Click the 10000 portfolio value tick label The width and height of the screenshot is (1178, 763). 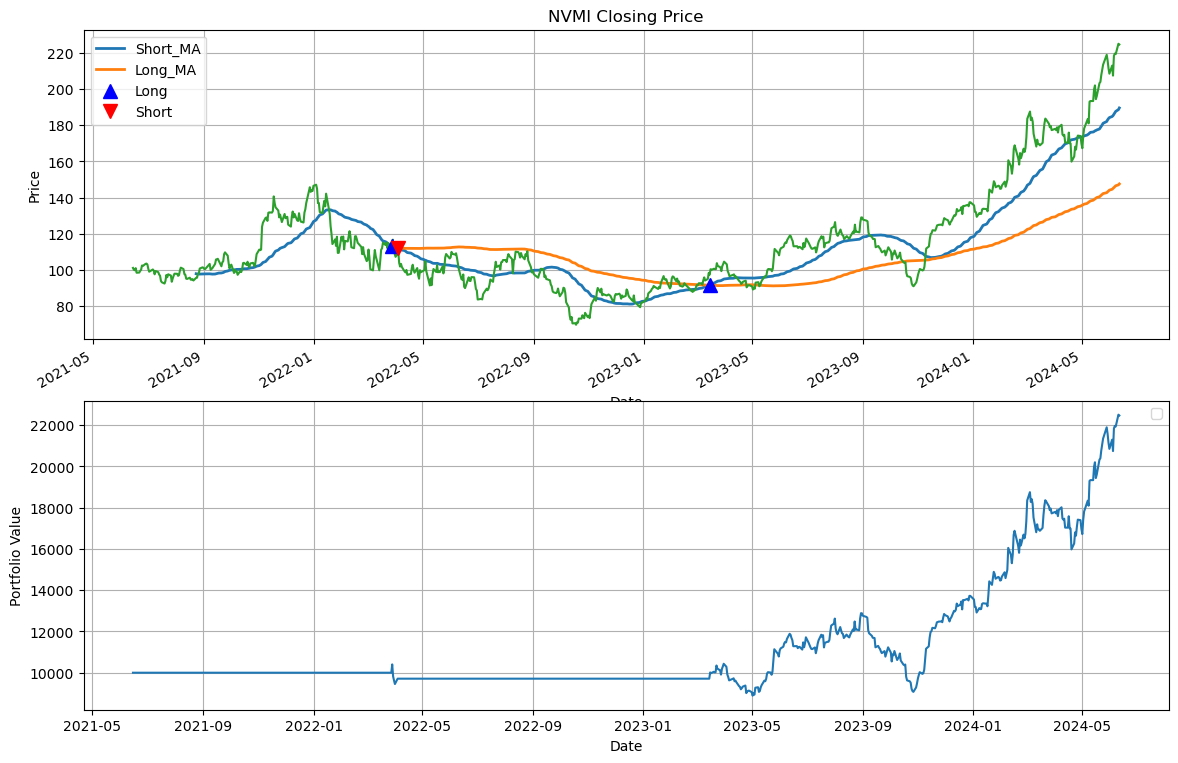pos(50,674)
